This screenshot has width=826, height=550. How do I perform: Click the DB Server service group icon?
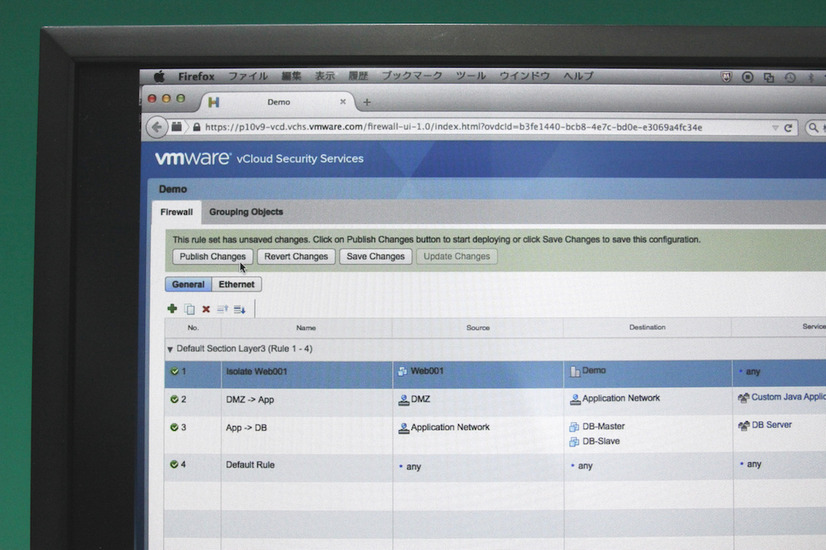(743, 425)
